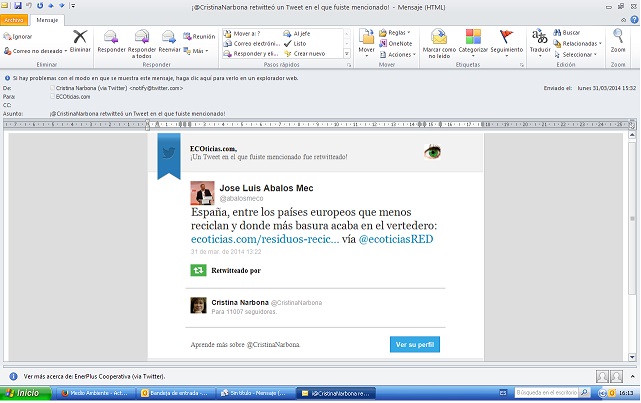Click the Reunión reply button
The width and height of the screenshot is (641, 403).
(199, 36)
